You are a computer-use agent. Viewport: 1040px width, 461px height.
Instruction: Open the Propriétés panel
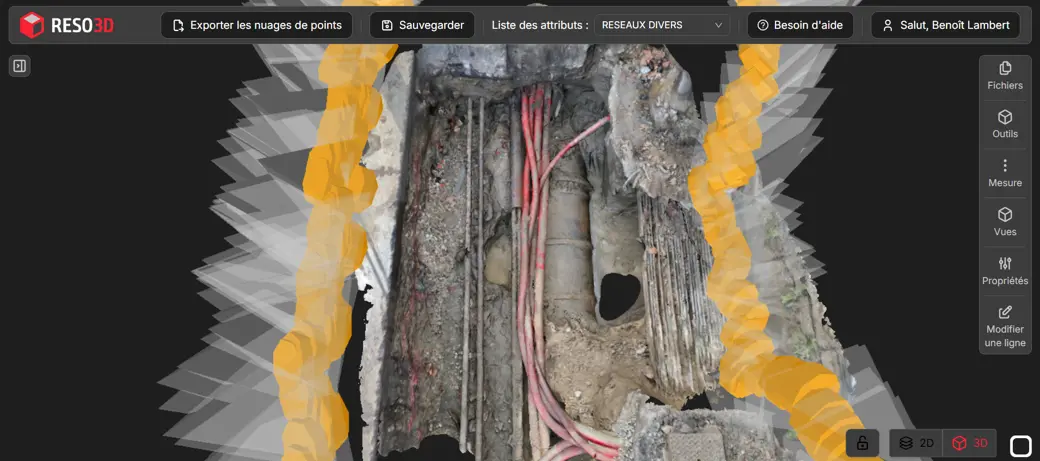(x=1005, y=271)
